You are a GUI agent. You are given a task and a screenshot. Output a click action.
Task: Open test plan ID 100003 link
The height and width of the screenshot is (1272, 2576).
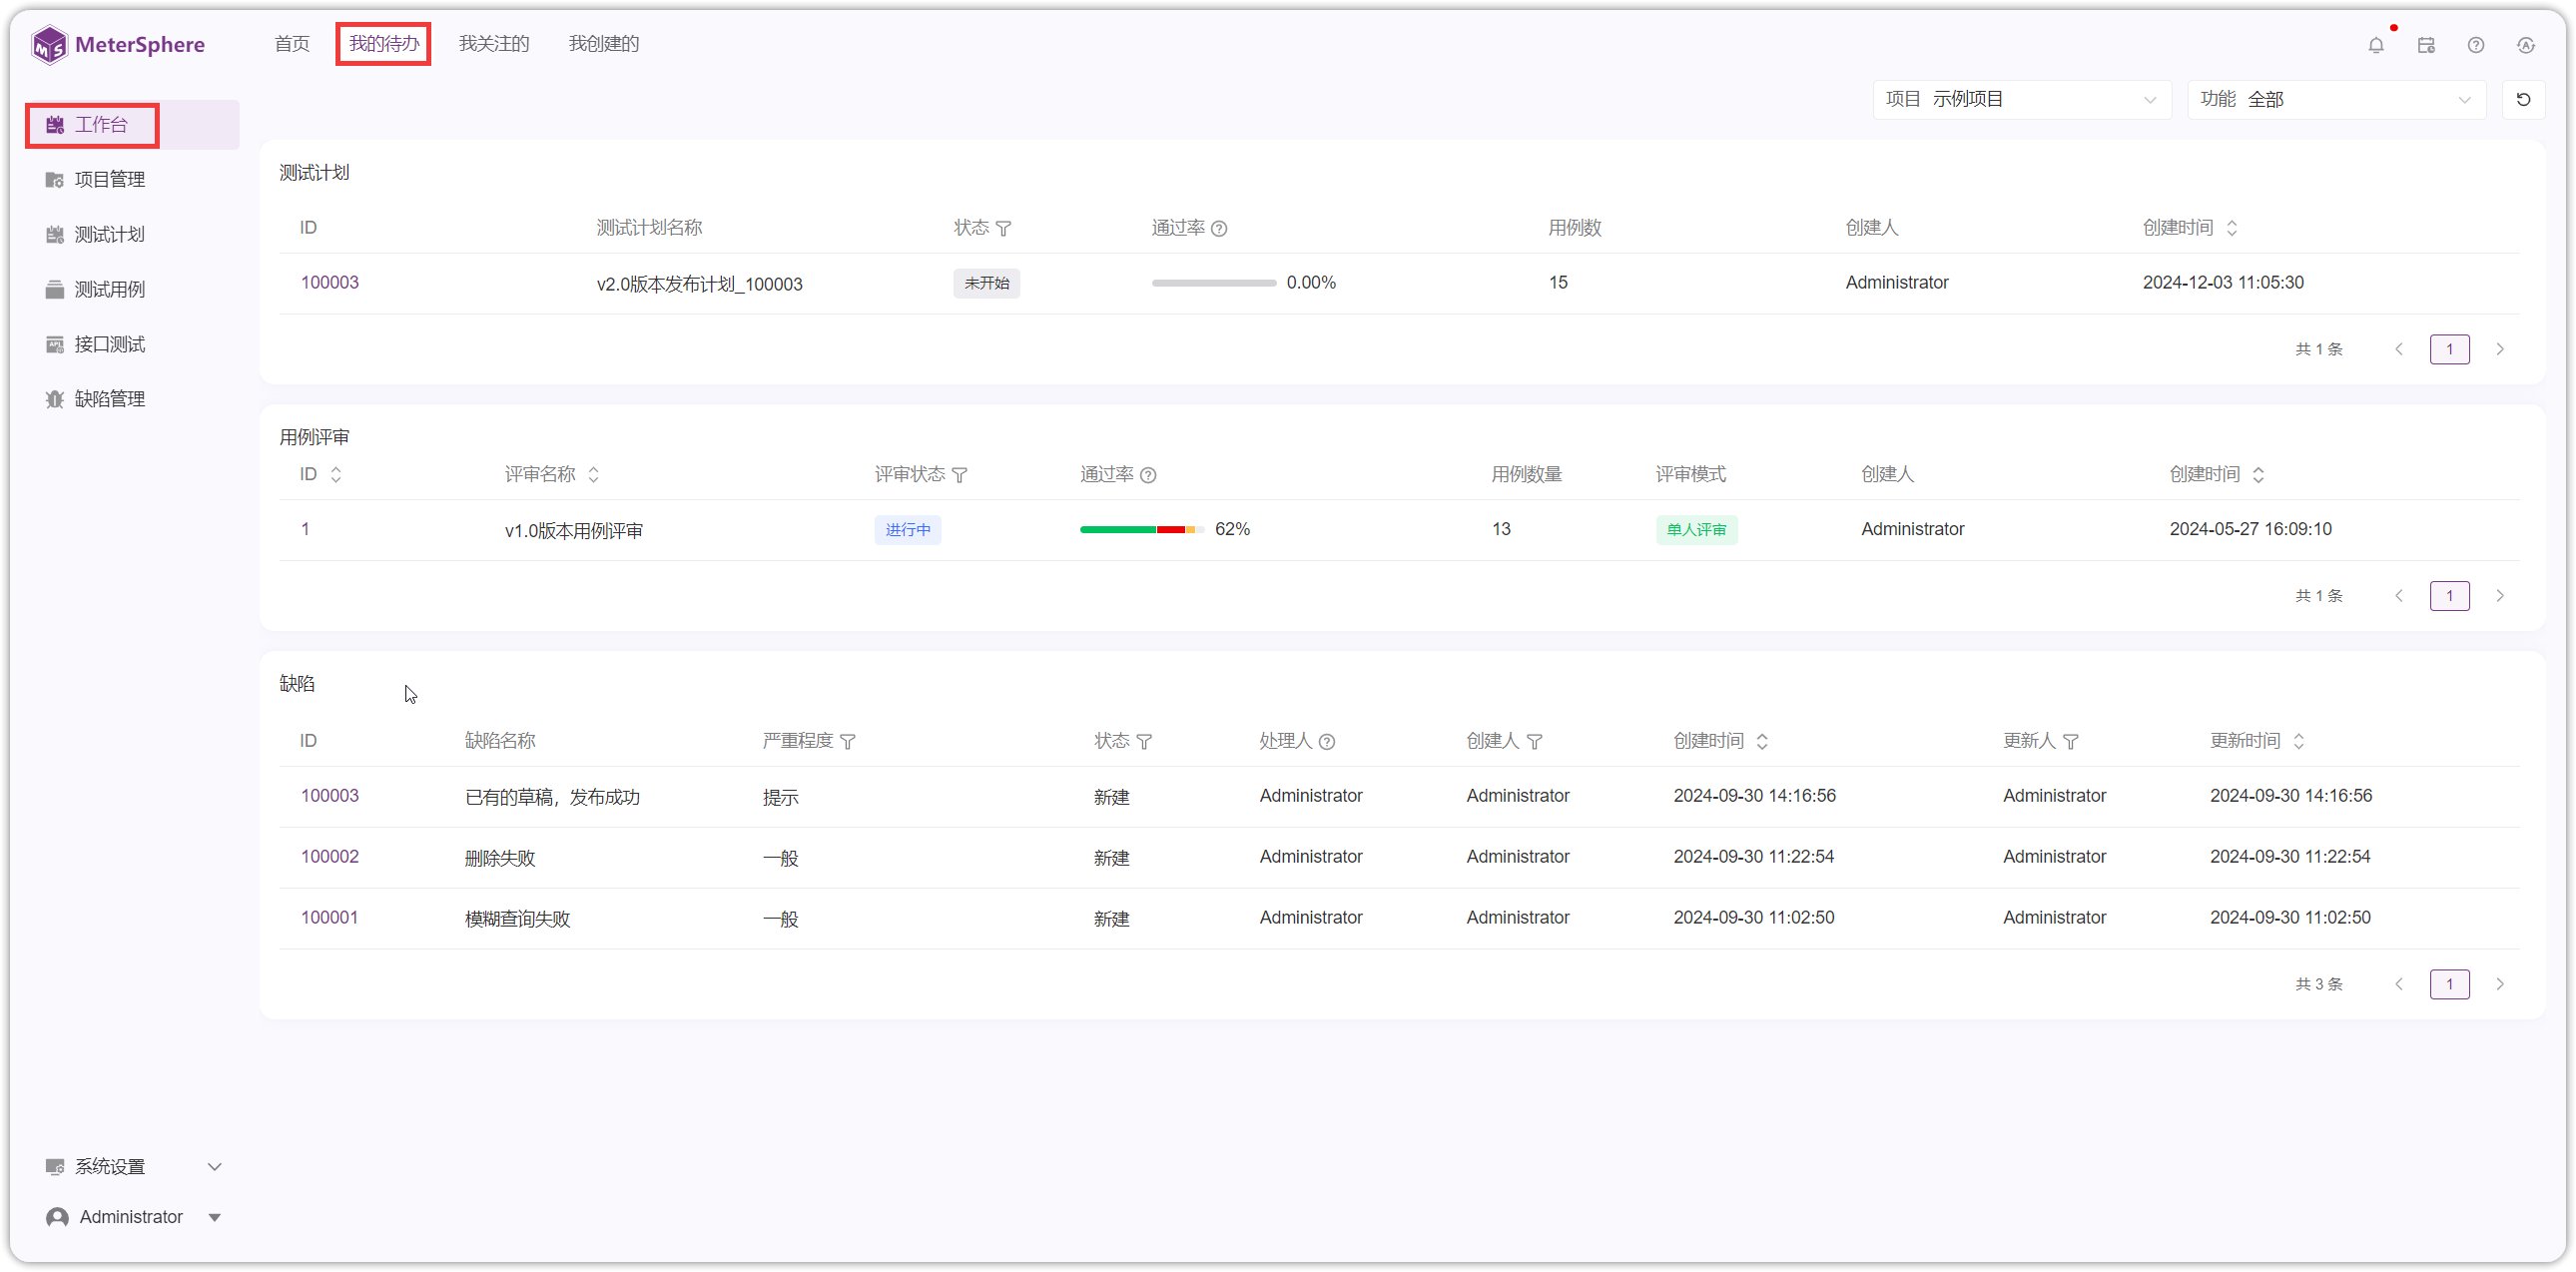tap(330, 283)
